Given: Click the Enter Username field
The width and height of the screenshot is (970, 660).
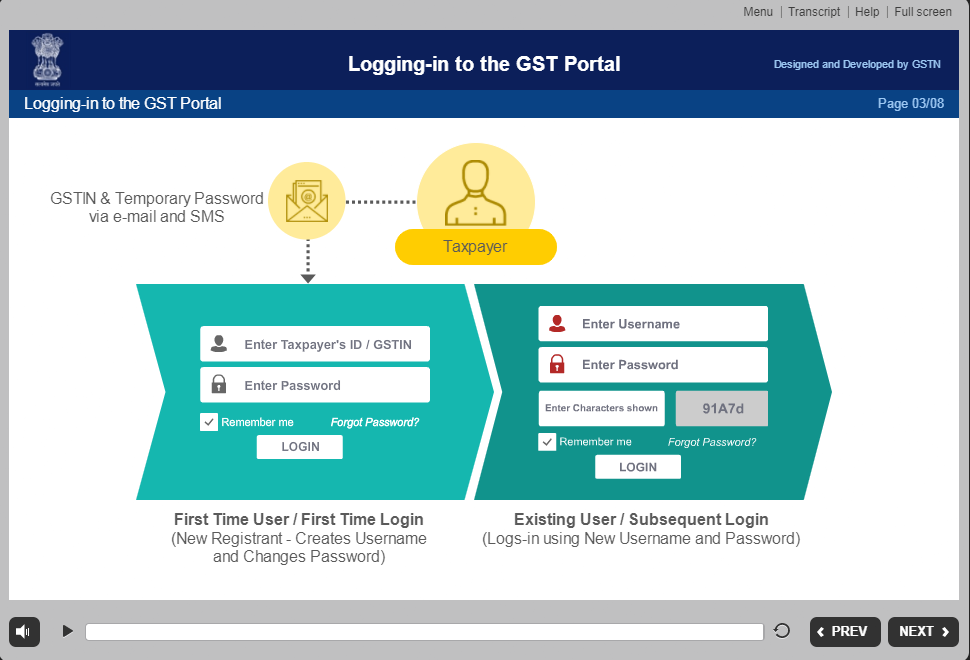Looking at the screenshot, I should tap(653, 324).
